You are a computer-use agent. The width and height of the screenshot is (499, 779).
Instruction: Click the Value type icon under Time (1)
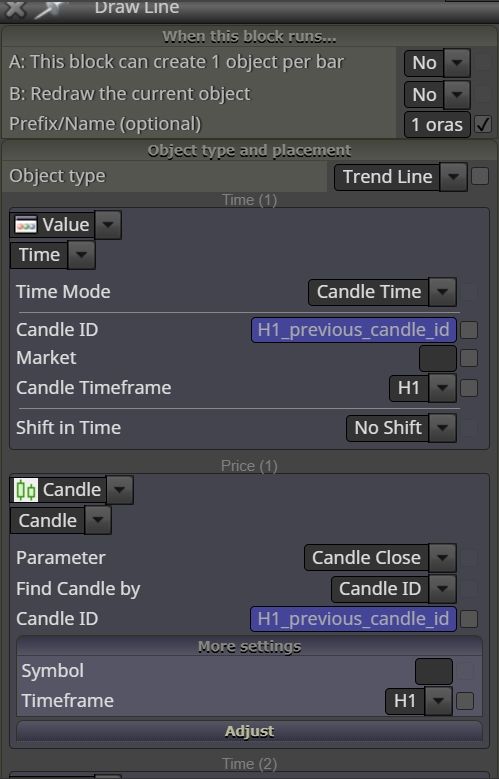point(26,225)
